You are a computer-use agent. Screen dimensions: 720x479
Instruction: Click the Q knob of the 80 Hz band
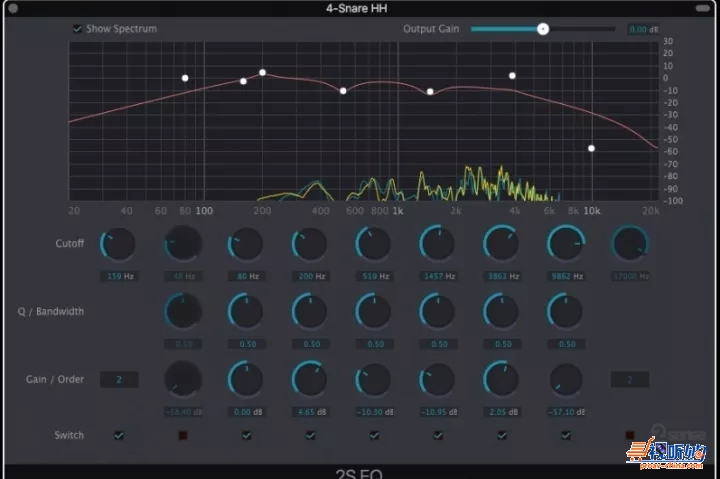tap(246, 311)
